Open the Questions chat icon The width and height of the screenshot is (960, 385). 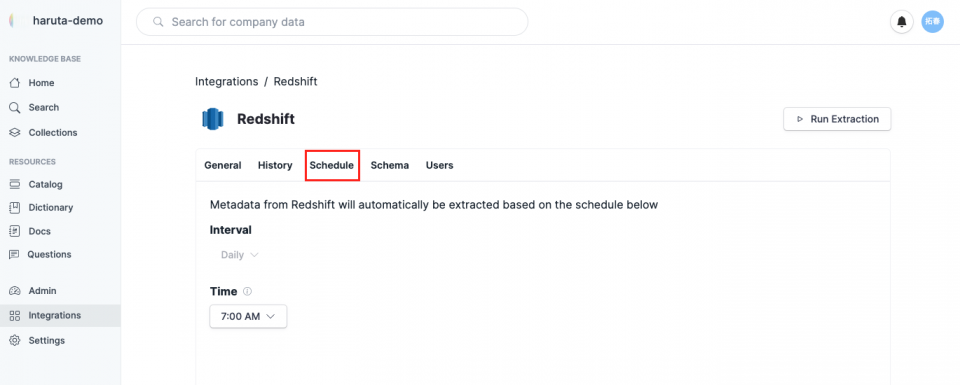click(15, 255)
